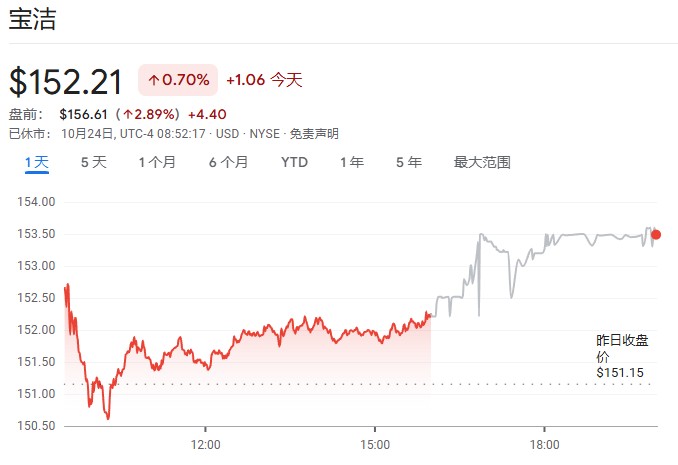Switch to the YTD tab
678x465 pixels.
(x=294, y=162)
